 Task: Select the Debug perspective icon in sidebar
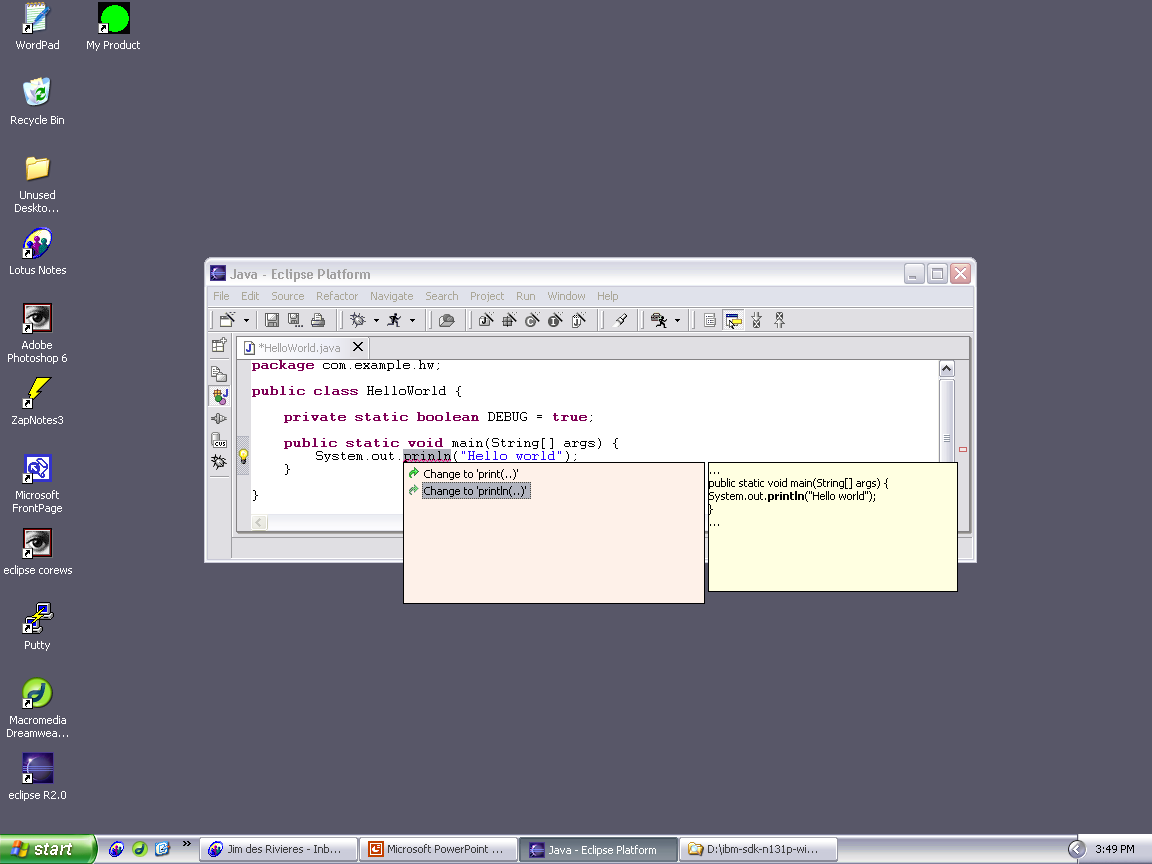click(x=219, y=462)
